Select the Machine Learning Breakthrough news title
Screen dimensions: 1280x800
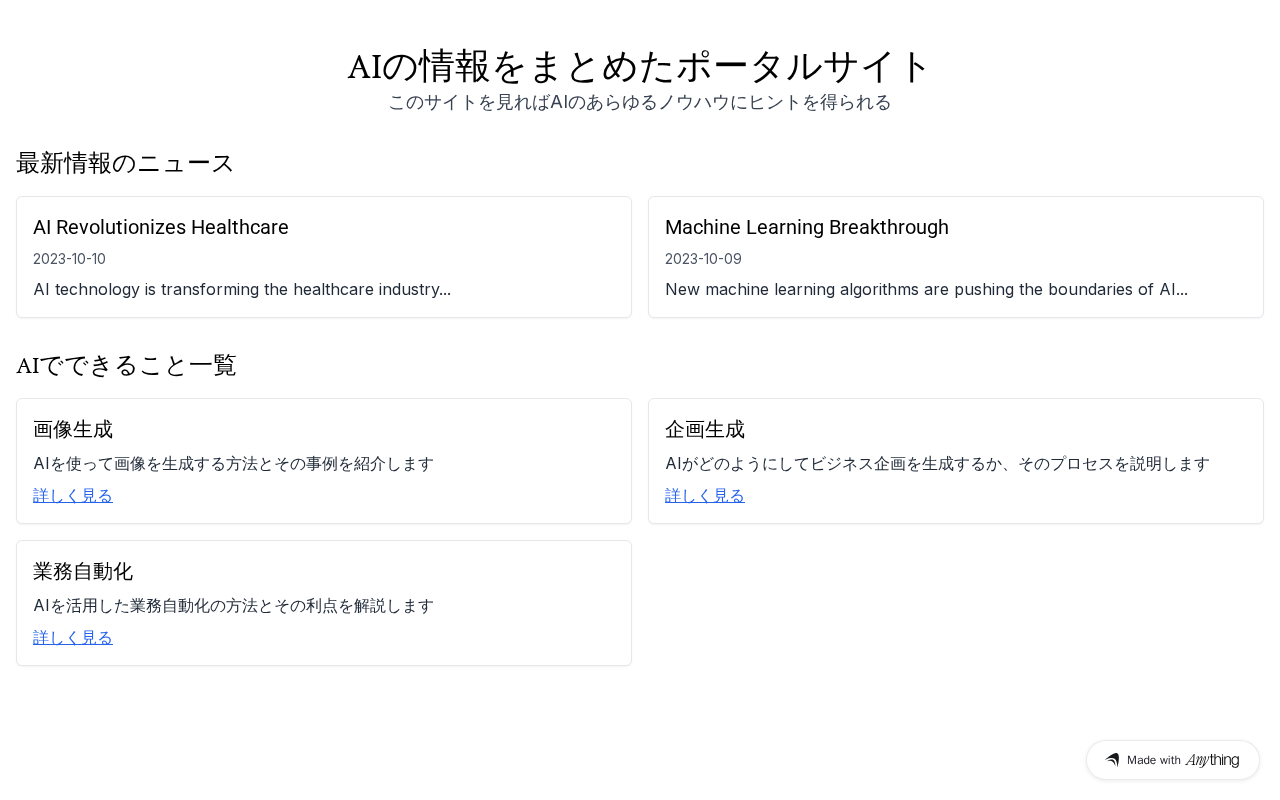point(806,227)
